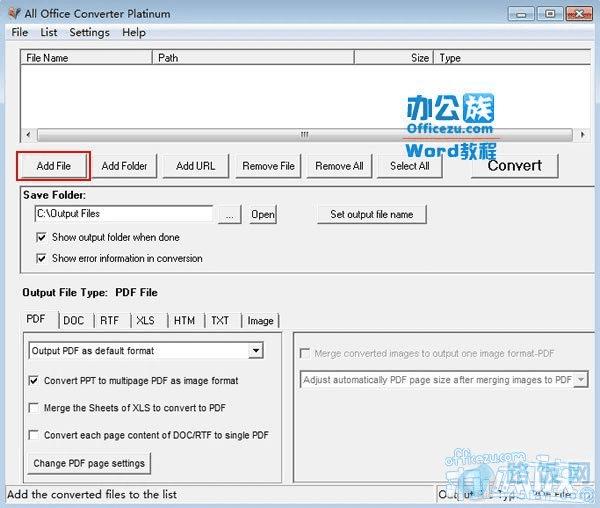Toggle Show output folder when done
The height and width of the screenshot is (508, 600).
[x=41, y=237]
